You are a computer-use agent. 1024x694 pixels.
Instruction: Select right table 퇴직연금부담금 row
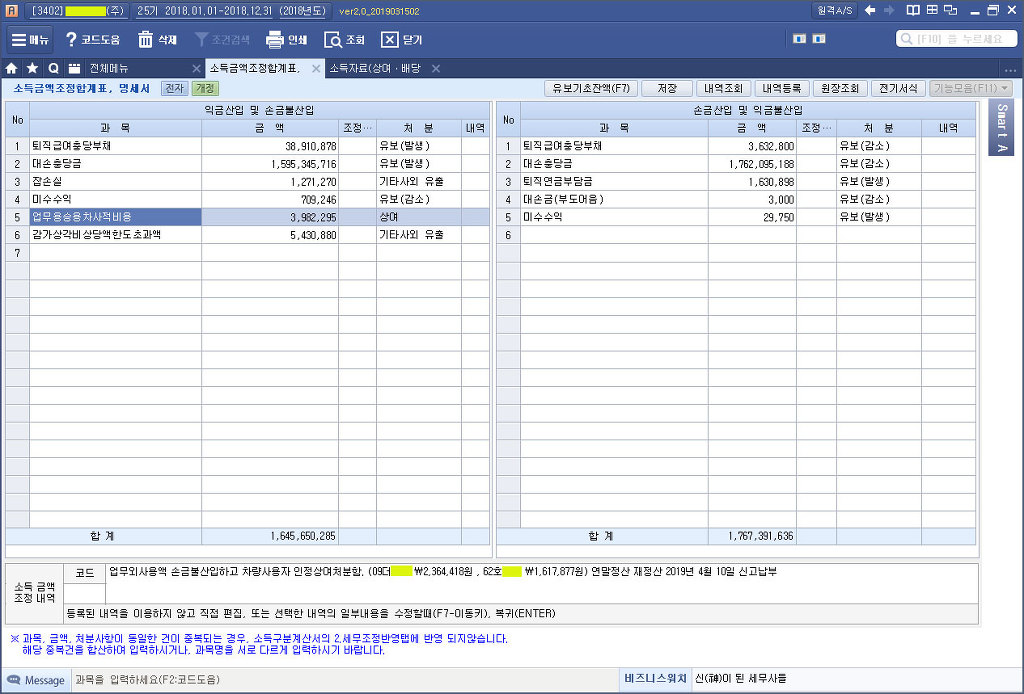(x=736, y=181)
